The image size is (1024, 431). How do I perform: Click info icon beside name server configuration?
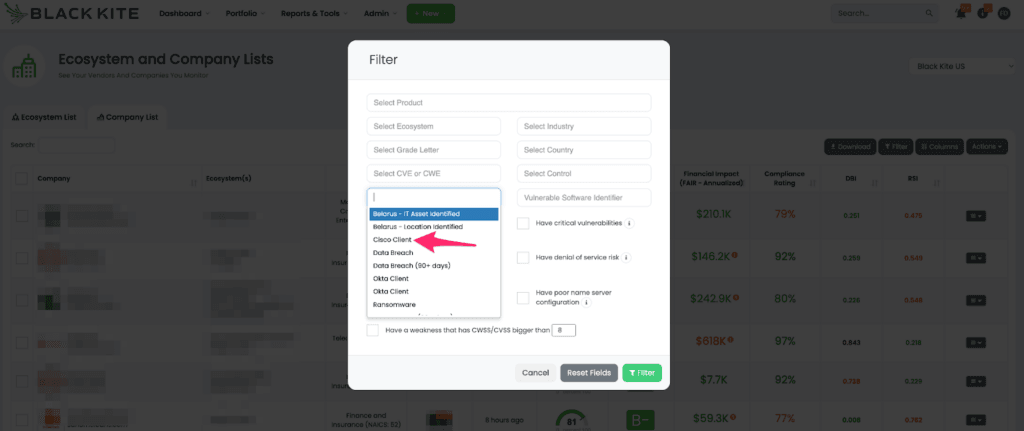pos(586,302)
